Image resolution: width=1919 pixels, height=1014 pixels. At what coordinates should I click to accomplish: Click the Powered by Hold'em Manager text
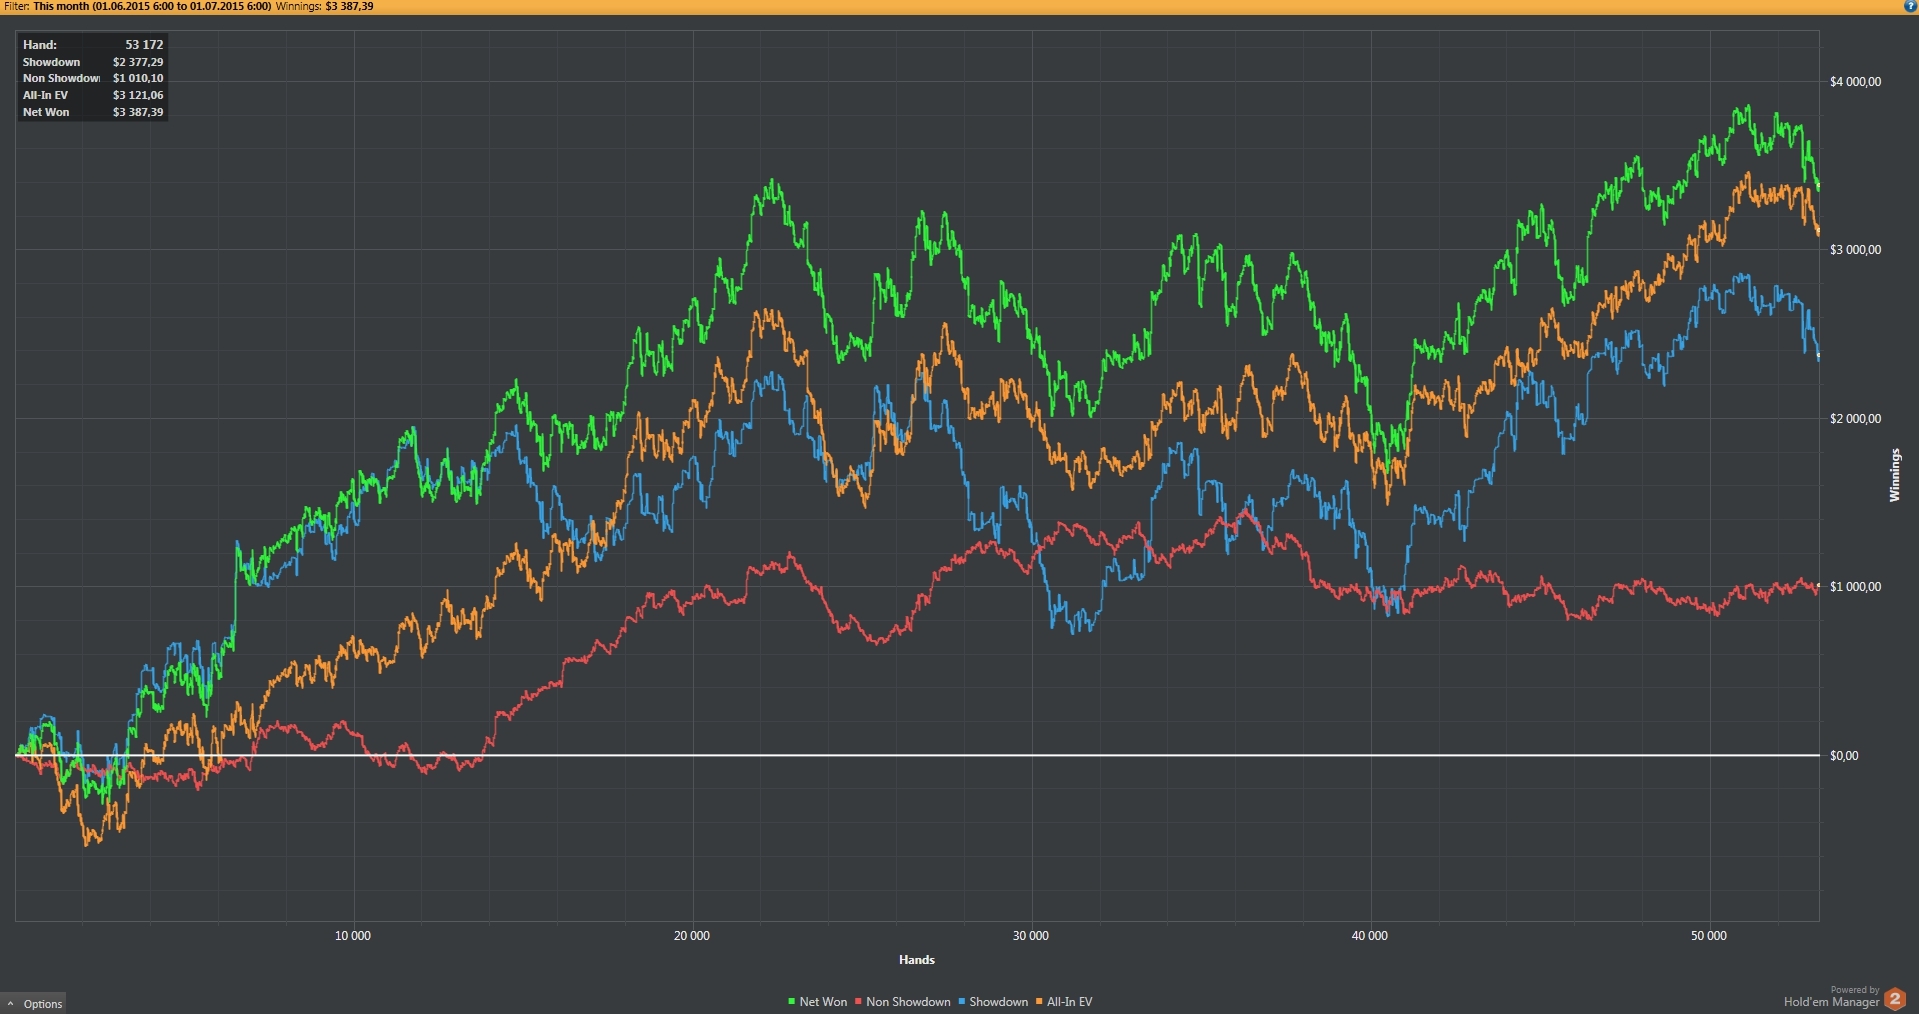1831,997
